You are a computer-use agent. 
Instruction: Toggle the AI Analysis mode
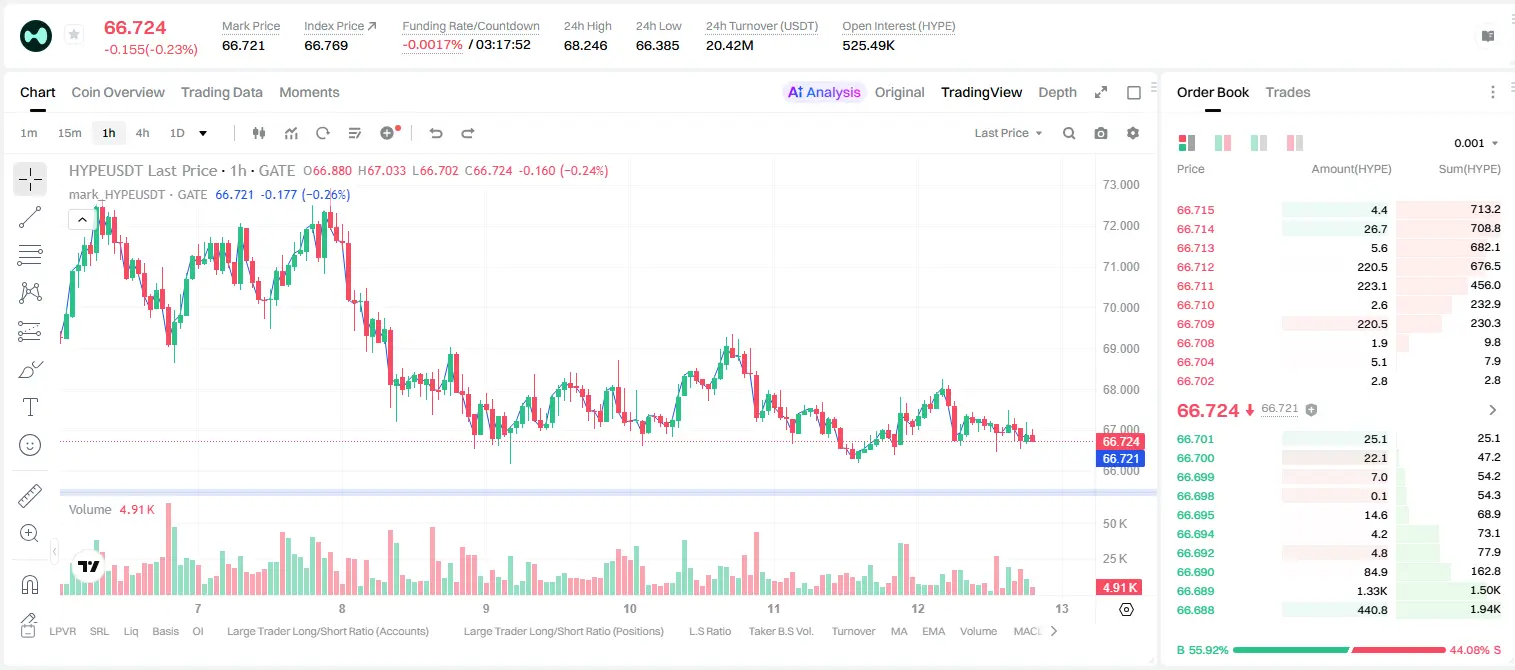pyautogui.click(x=823, y=92)
